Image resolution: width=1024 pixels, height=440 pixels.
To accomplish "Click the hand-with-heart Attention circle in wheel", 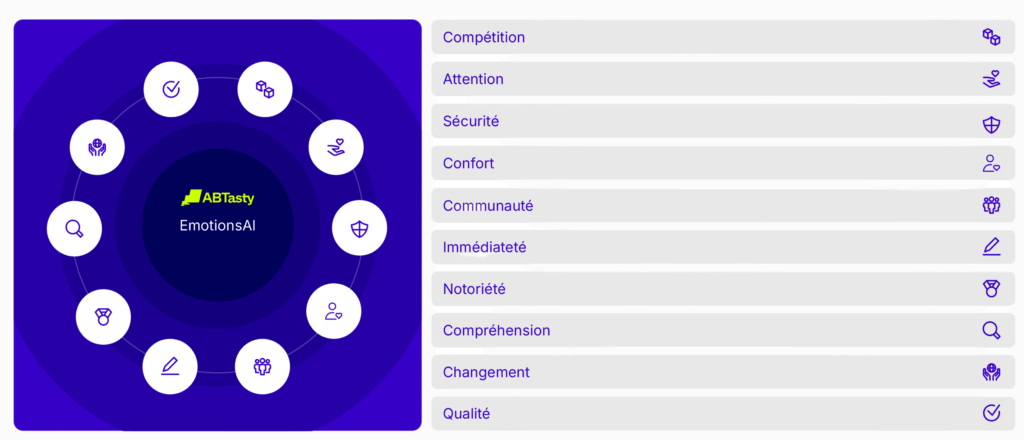I will 336,148.
